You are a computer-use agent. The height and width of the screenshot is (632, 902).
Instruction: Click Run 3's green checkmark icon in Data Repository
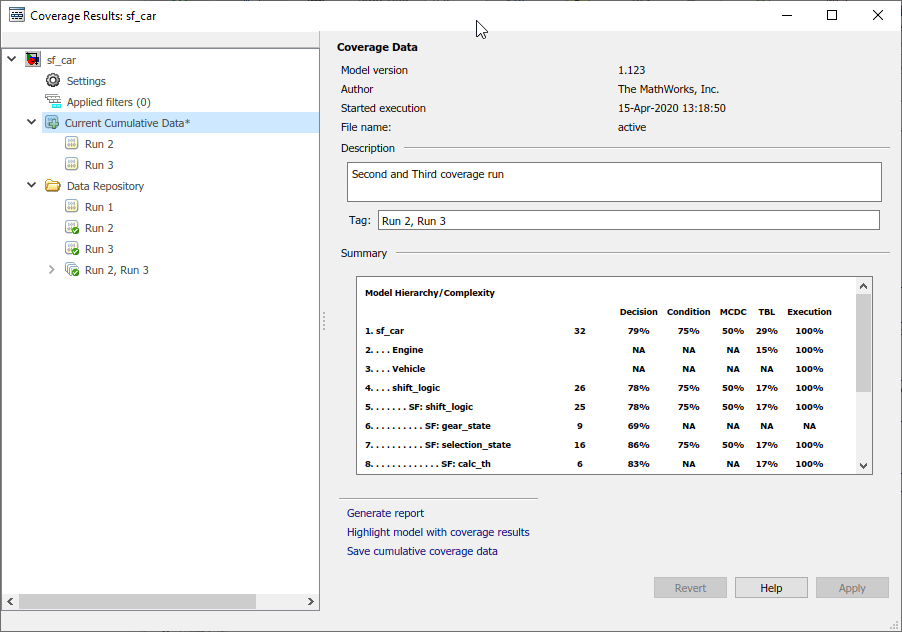(x=71, y=248)
